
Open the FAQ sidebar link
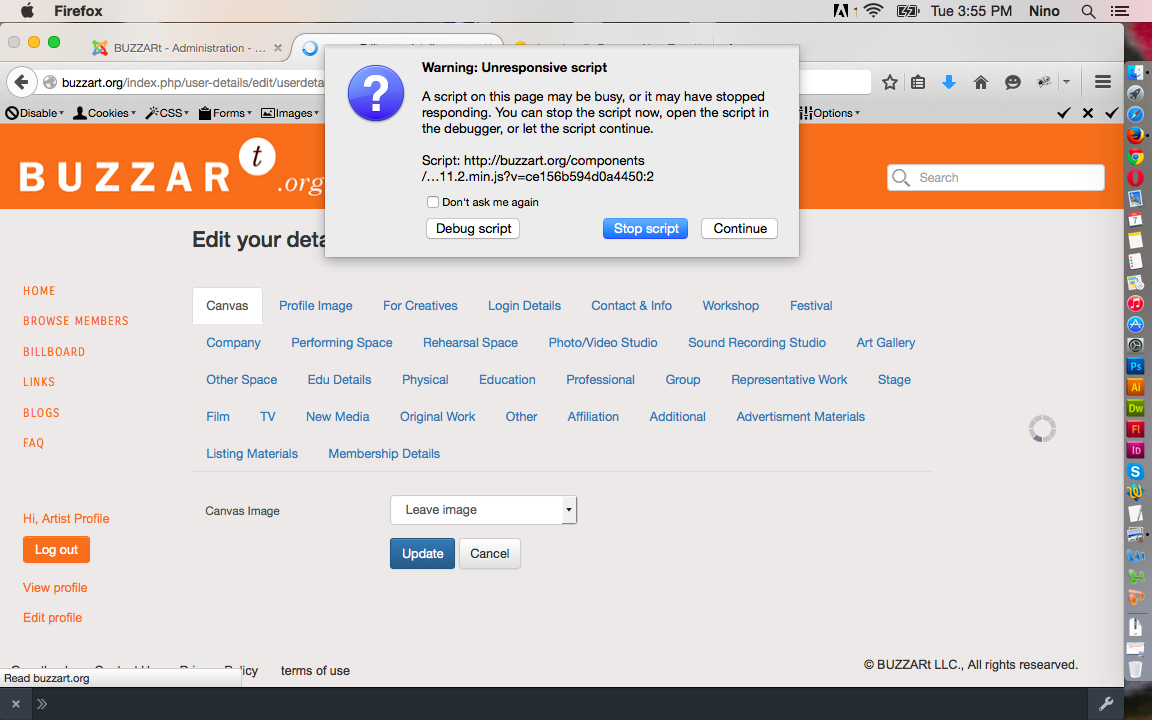pos(34,443)
